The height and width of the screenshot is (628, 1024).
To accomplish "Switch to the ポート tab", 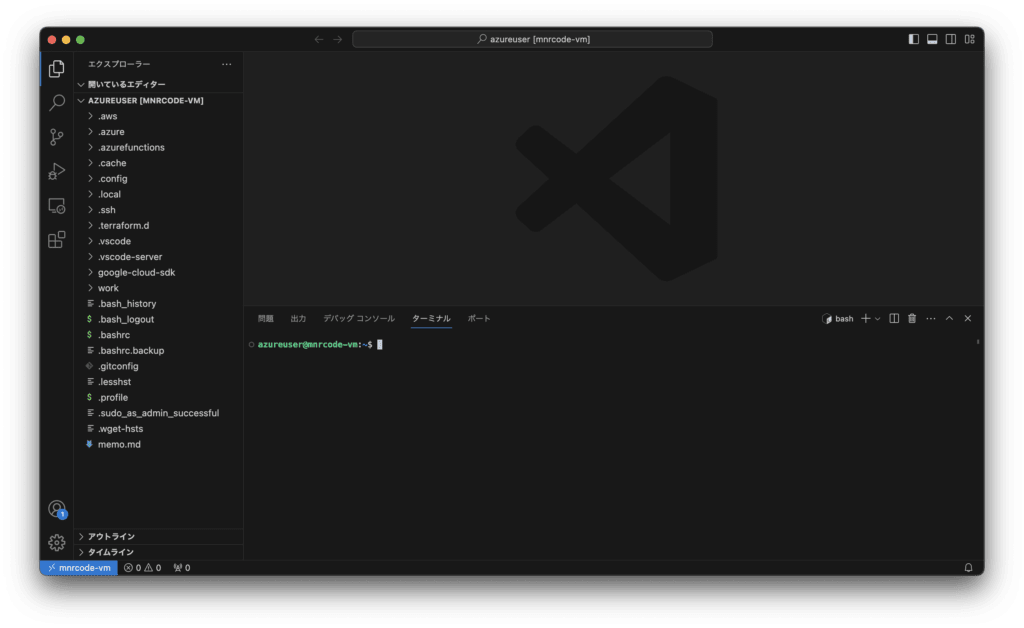I will click(x=479, y=319).
